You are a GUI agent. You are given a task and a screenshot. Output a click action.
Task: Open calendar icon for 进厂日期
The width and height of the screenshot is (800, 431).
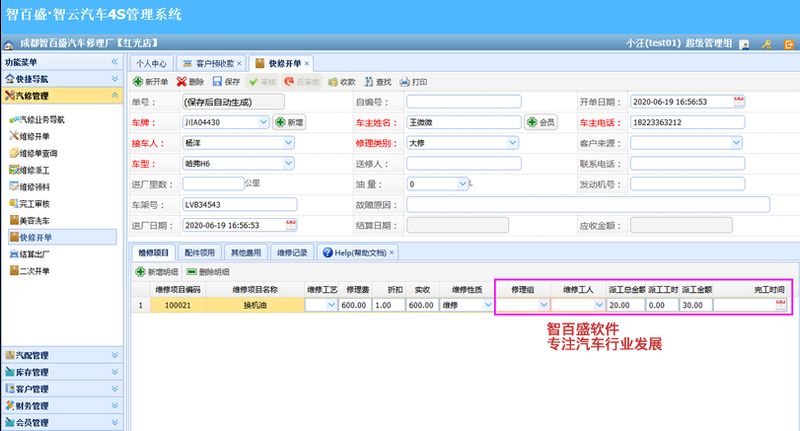pos(291,225)
